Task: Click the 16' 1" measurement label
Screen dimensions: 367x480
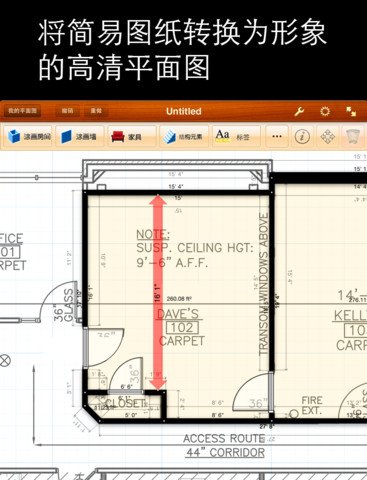Action: pos(157,293)
